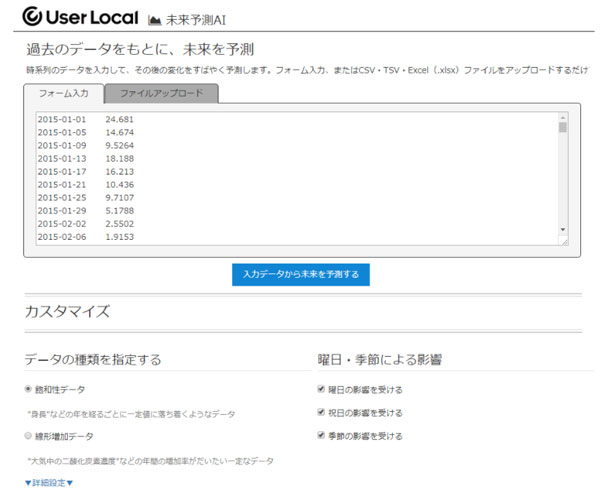Click the row 2015-01-17 16.213
This screenshot has height=494, width=600.
pos(86,171)
